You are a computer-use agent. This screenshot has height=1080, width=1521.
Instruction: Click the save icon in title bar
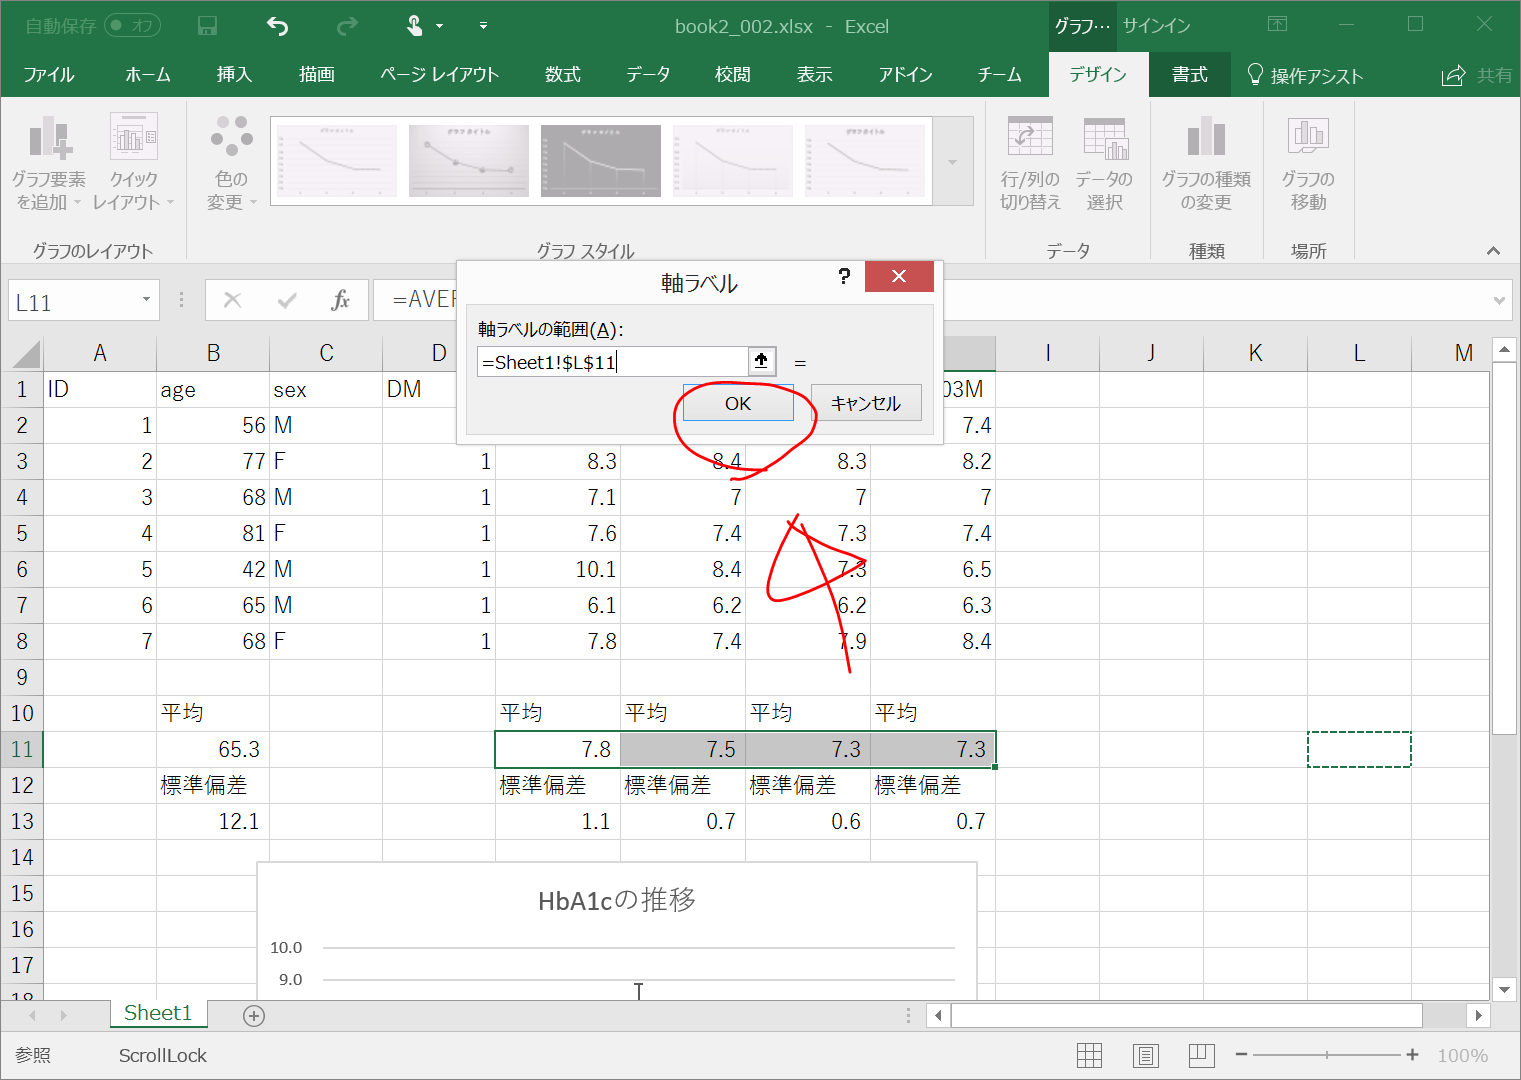[x=207, y=26]
